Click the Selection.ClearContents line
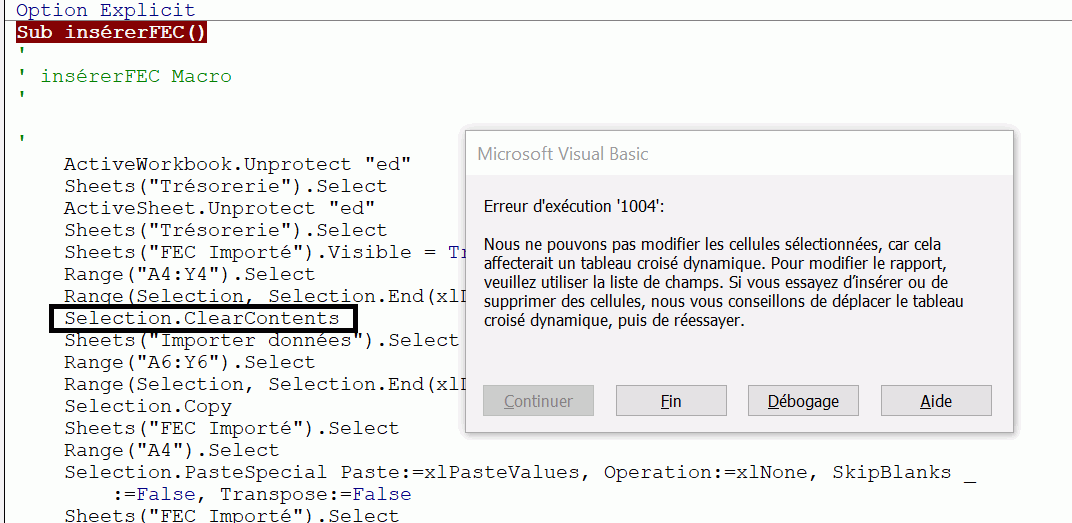The width and height of the screenshot is (1072, 523). pos(202,319)
